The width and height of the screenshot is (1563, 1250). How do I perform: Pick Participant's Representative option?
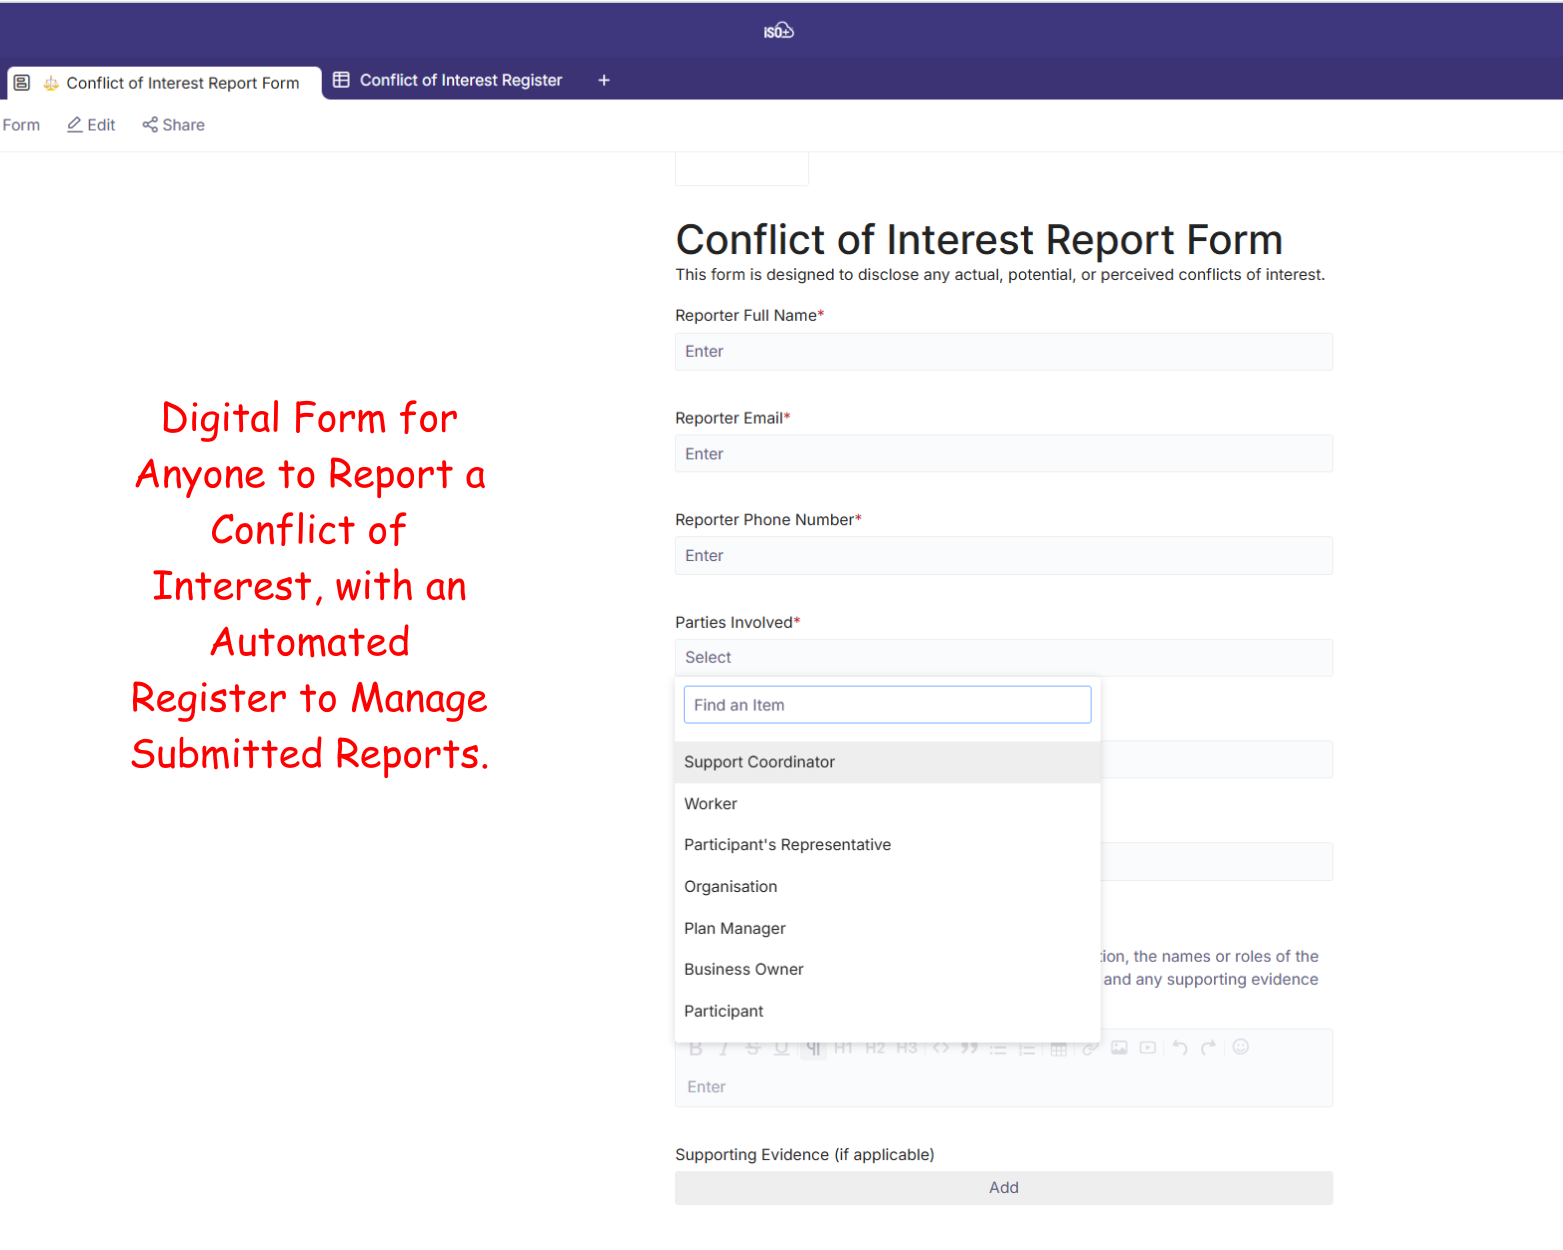(x=787, y=845)
